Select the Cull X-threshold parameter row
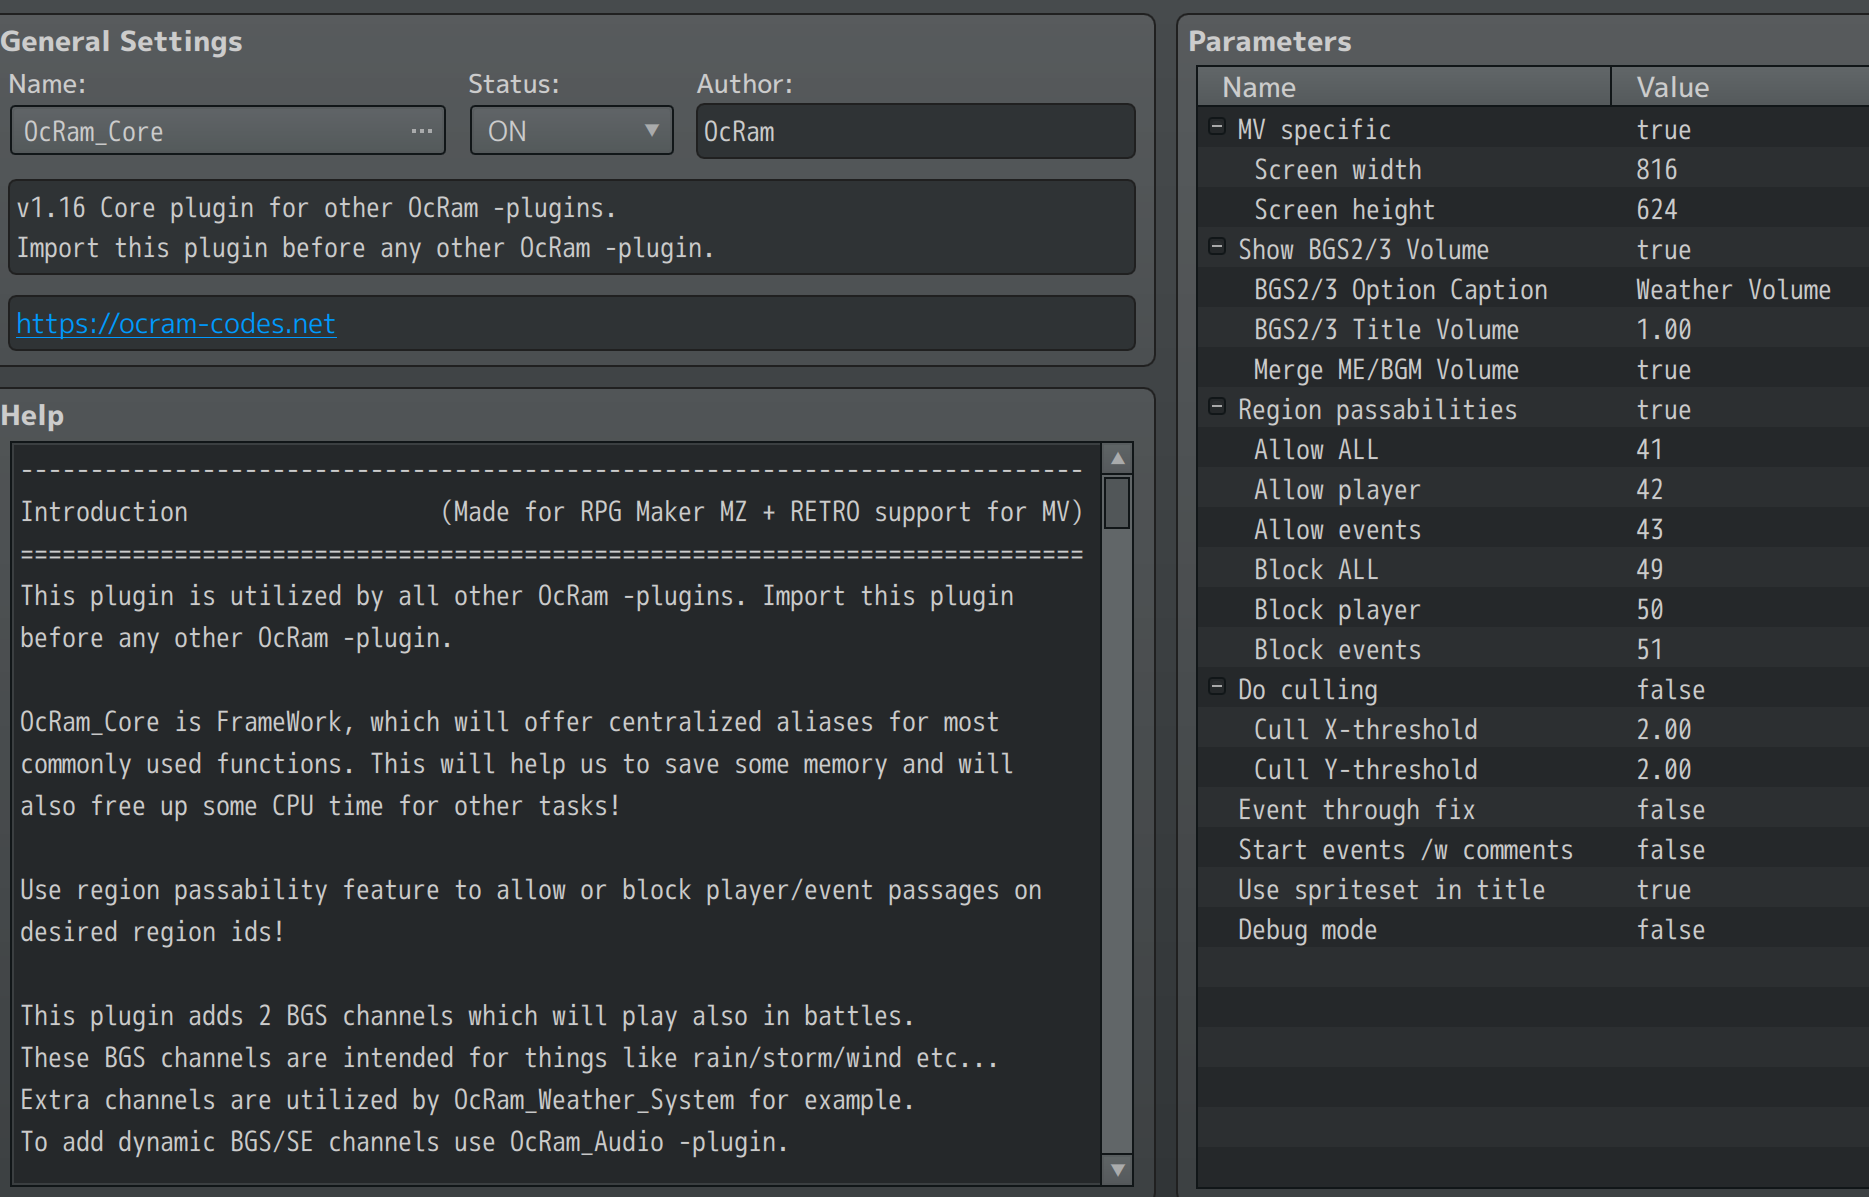Viewport: 1869px width, 1197px height. coord(1533,730)
